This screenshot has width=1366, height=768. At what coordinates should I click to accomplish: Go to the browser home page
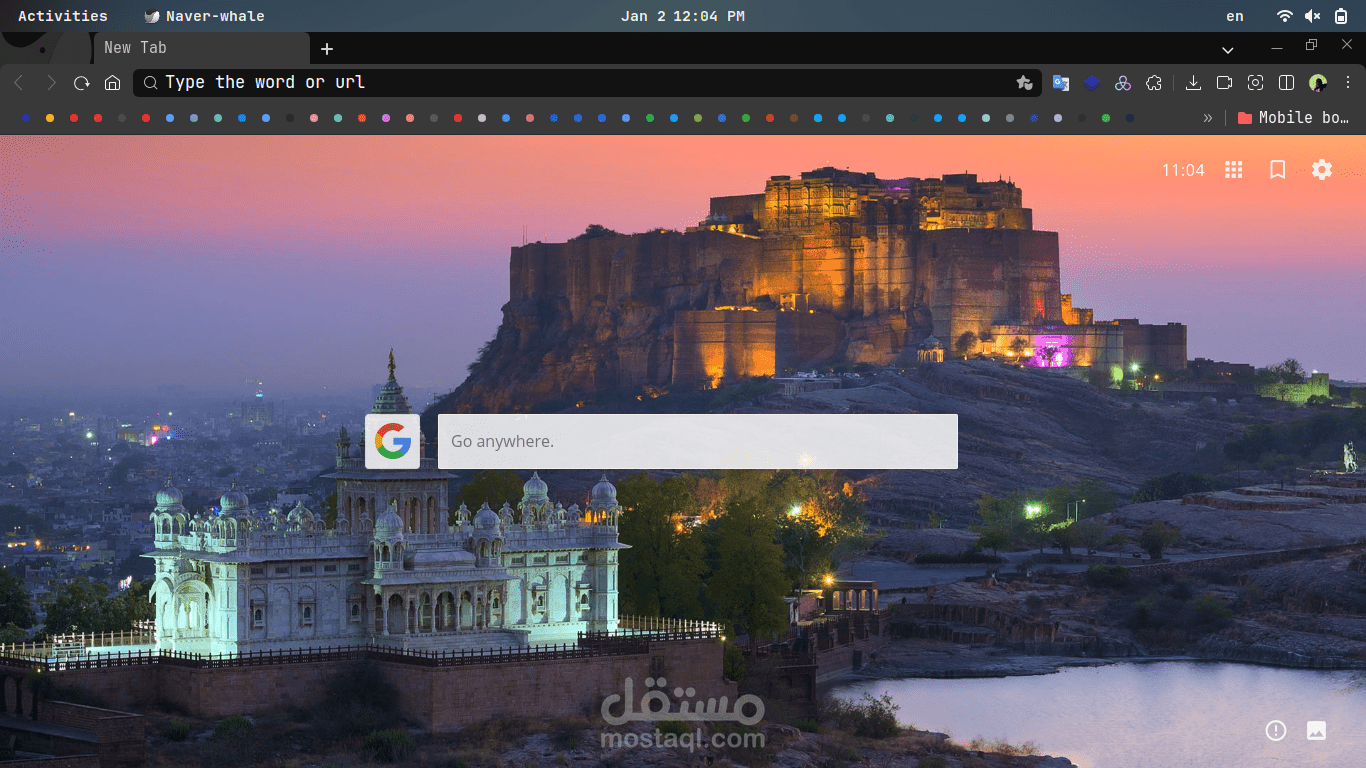113,82
